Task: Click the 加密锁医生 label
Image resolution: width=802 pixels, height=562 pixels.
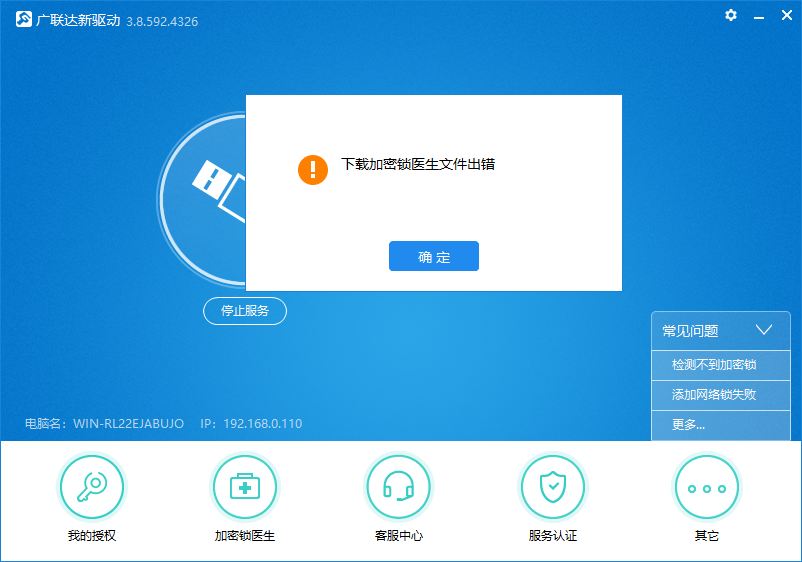Action: [245, 535]
